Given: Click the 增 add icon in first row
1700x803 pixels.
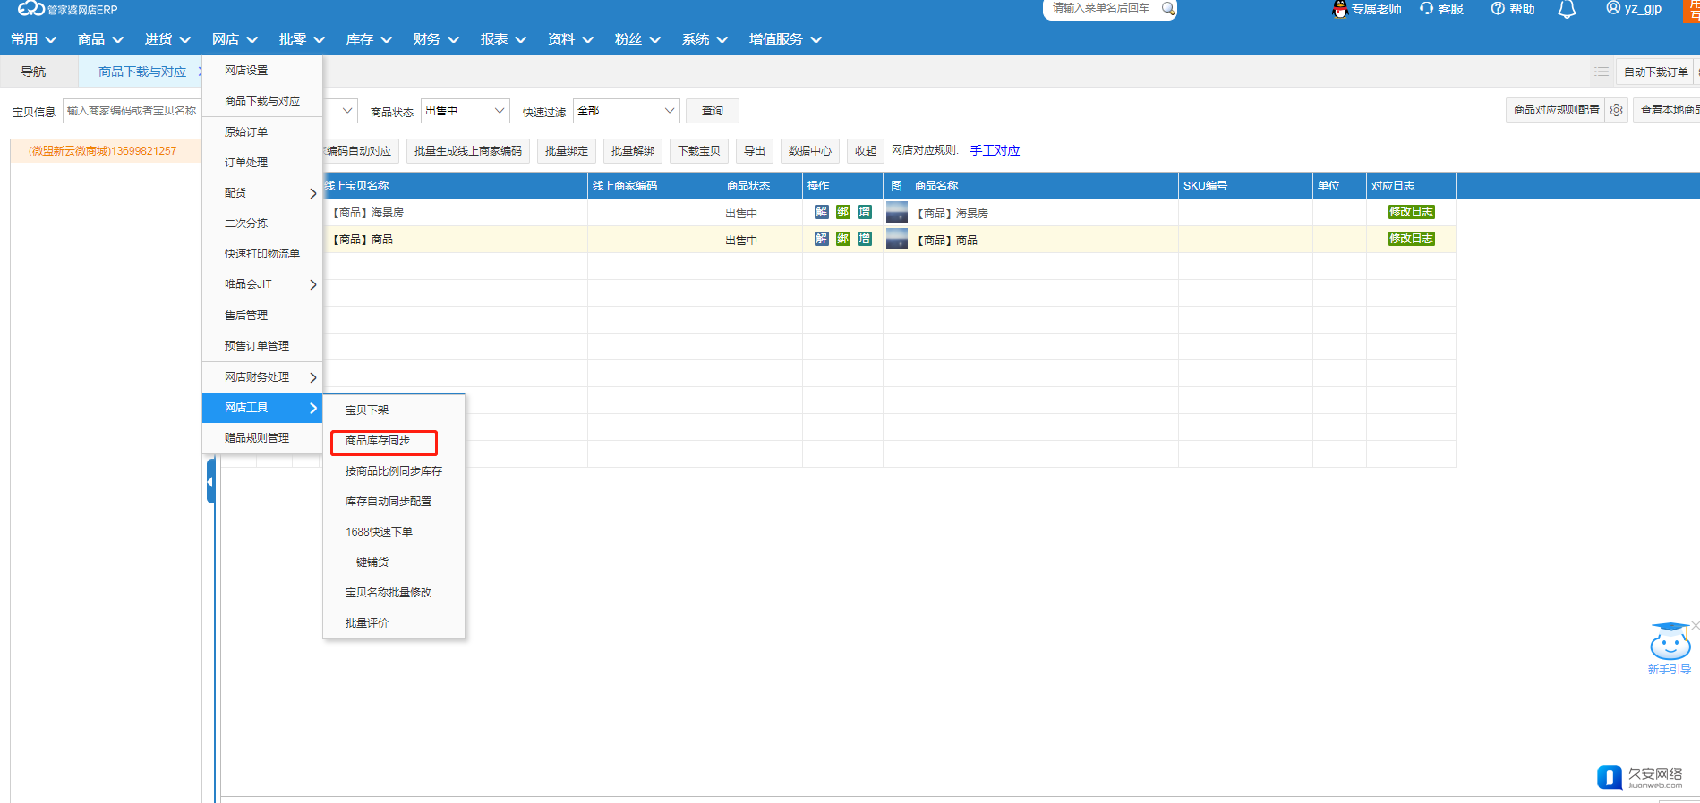Looking at the screenshot, I should click(x=865, y=212).
